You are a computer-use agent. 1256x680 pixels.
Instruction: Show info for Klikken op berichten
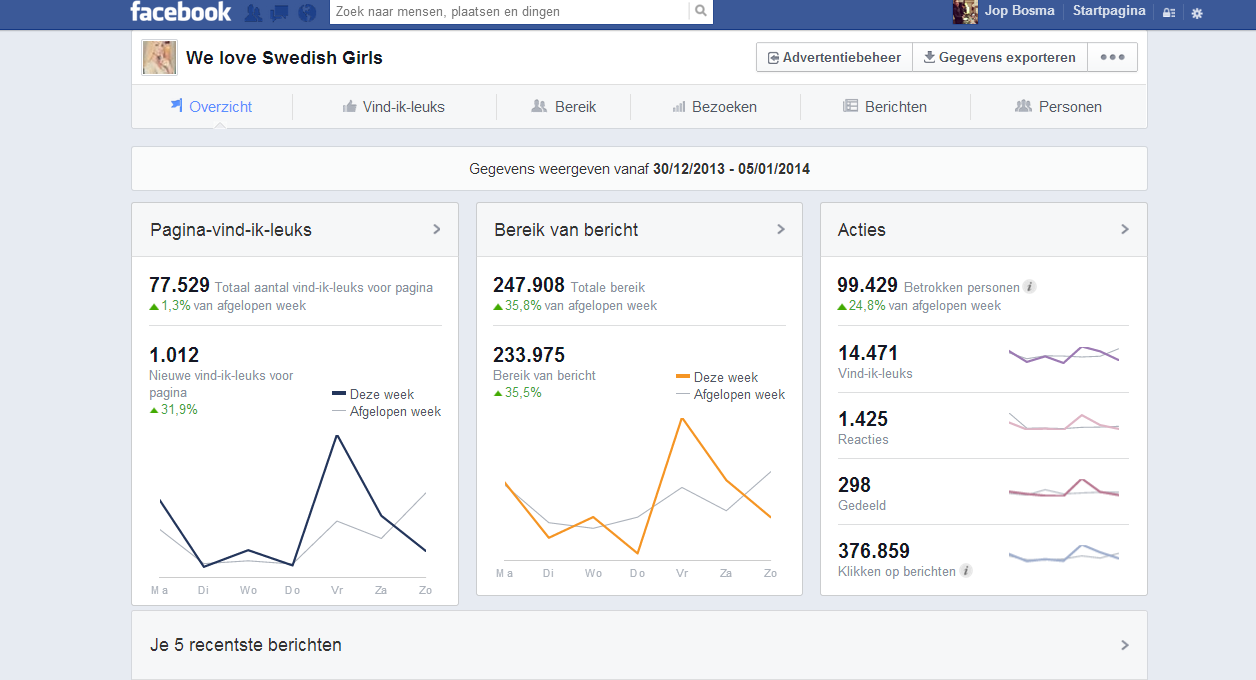(x=966, y=571)
